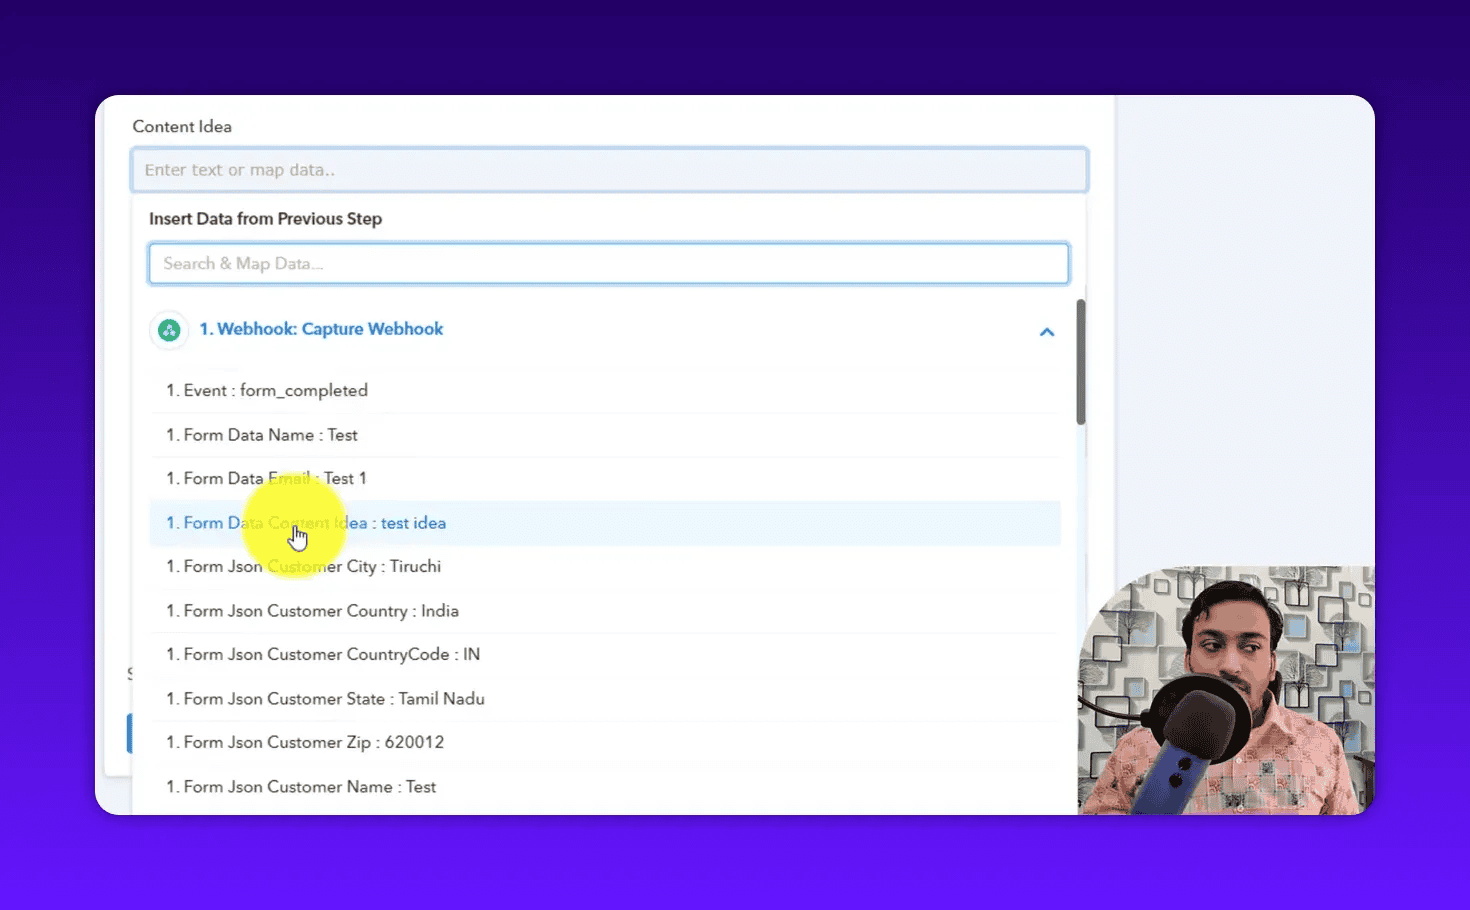Click the Content Idea field label
1470x910 pixels.
point(182,127)
